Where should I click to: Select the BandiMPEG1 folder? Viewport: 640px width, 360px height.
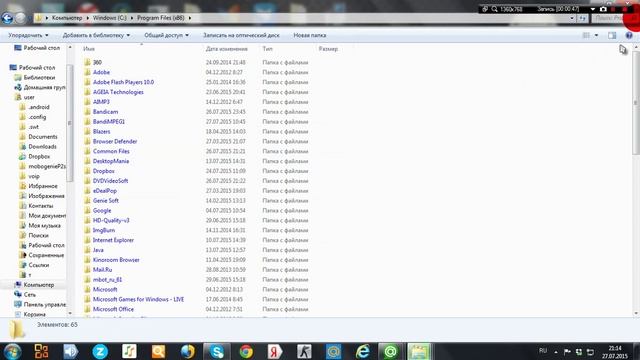tap(109, 122)
